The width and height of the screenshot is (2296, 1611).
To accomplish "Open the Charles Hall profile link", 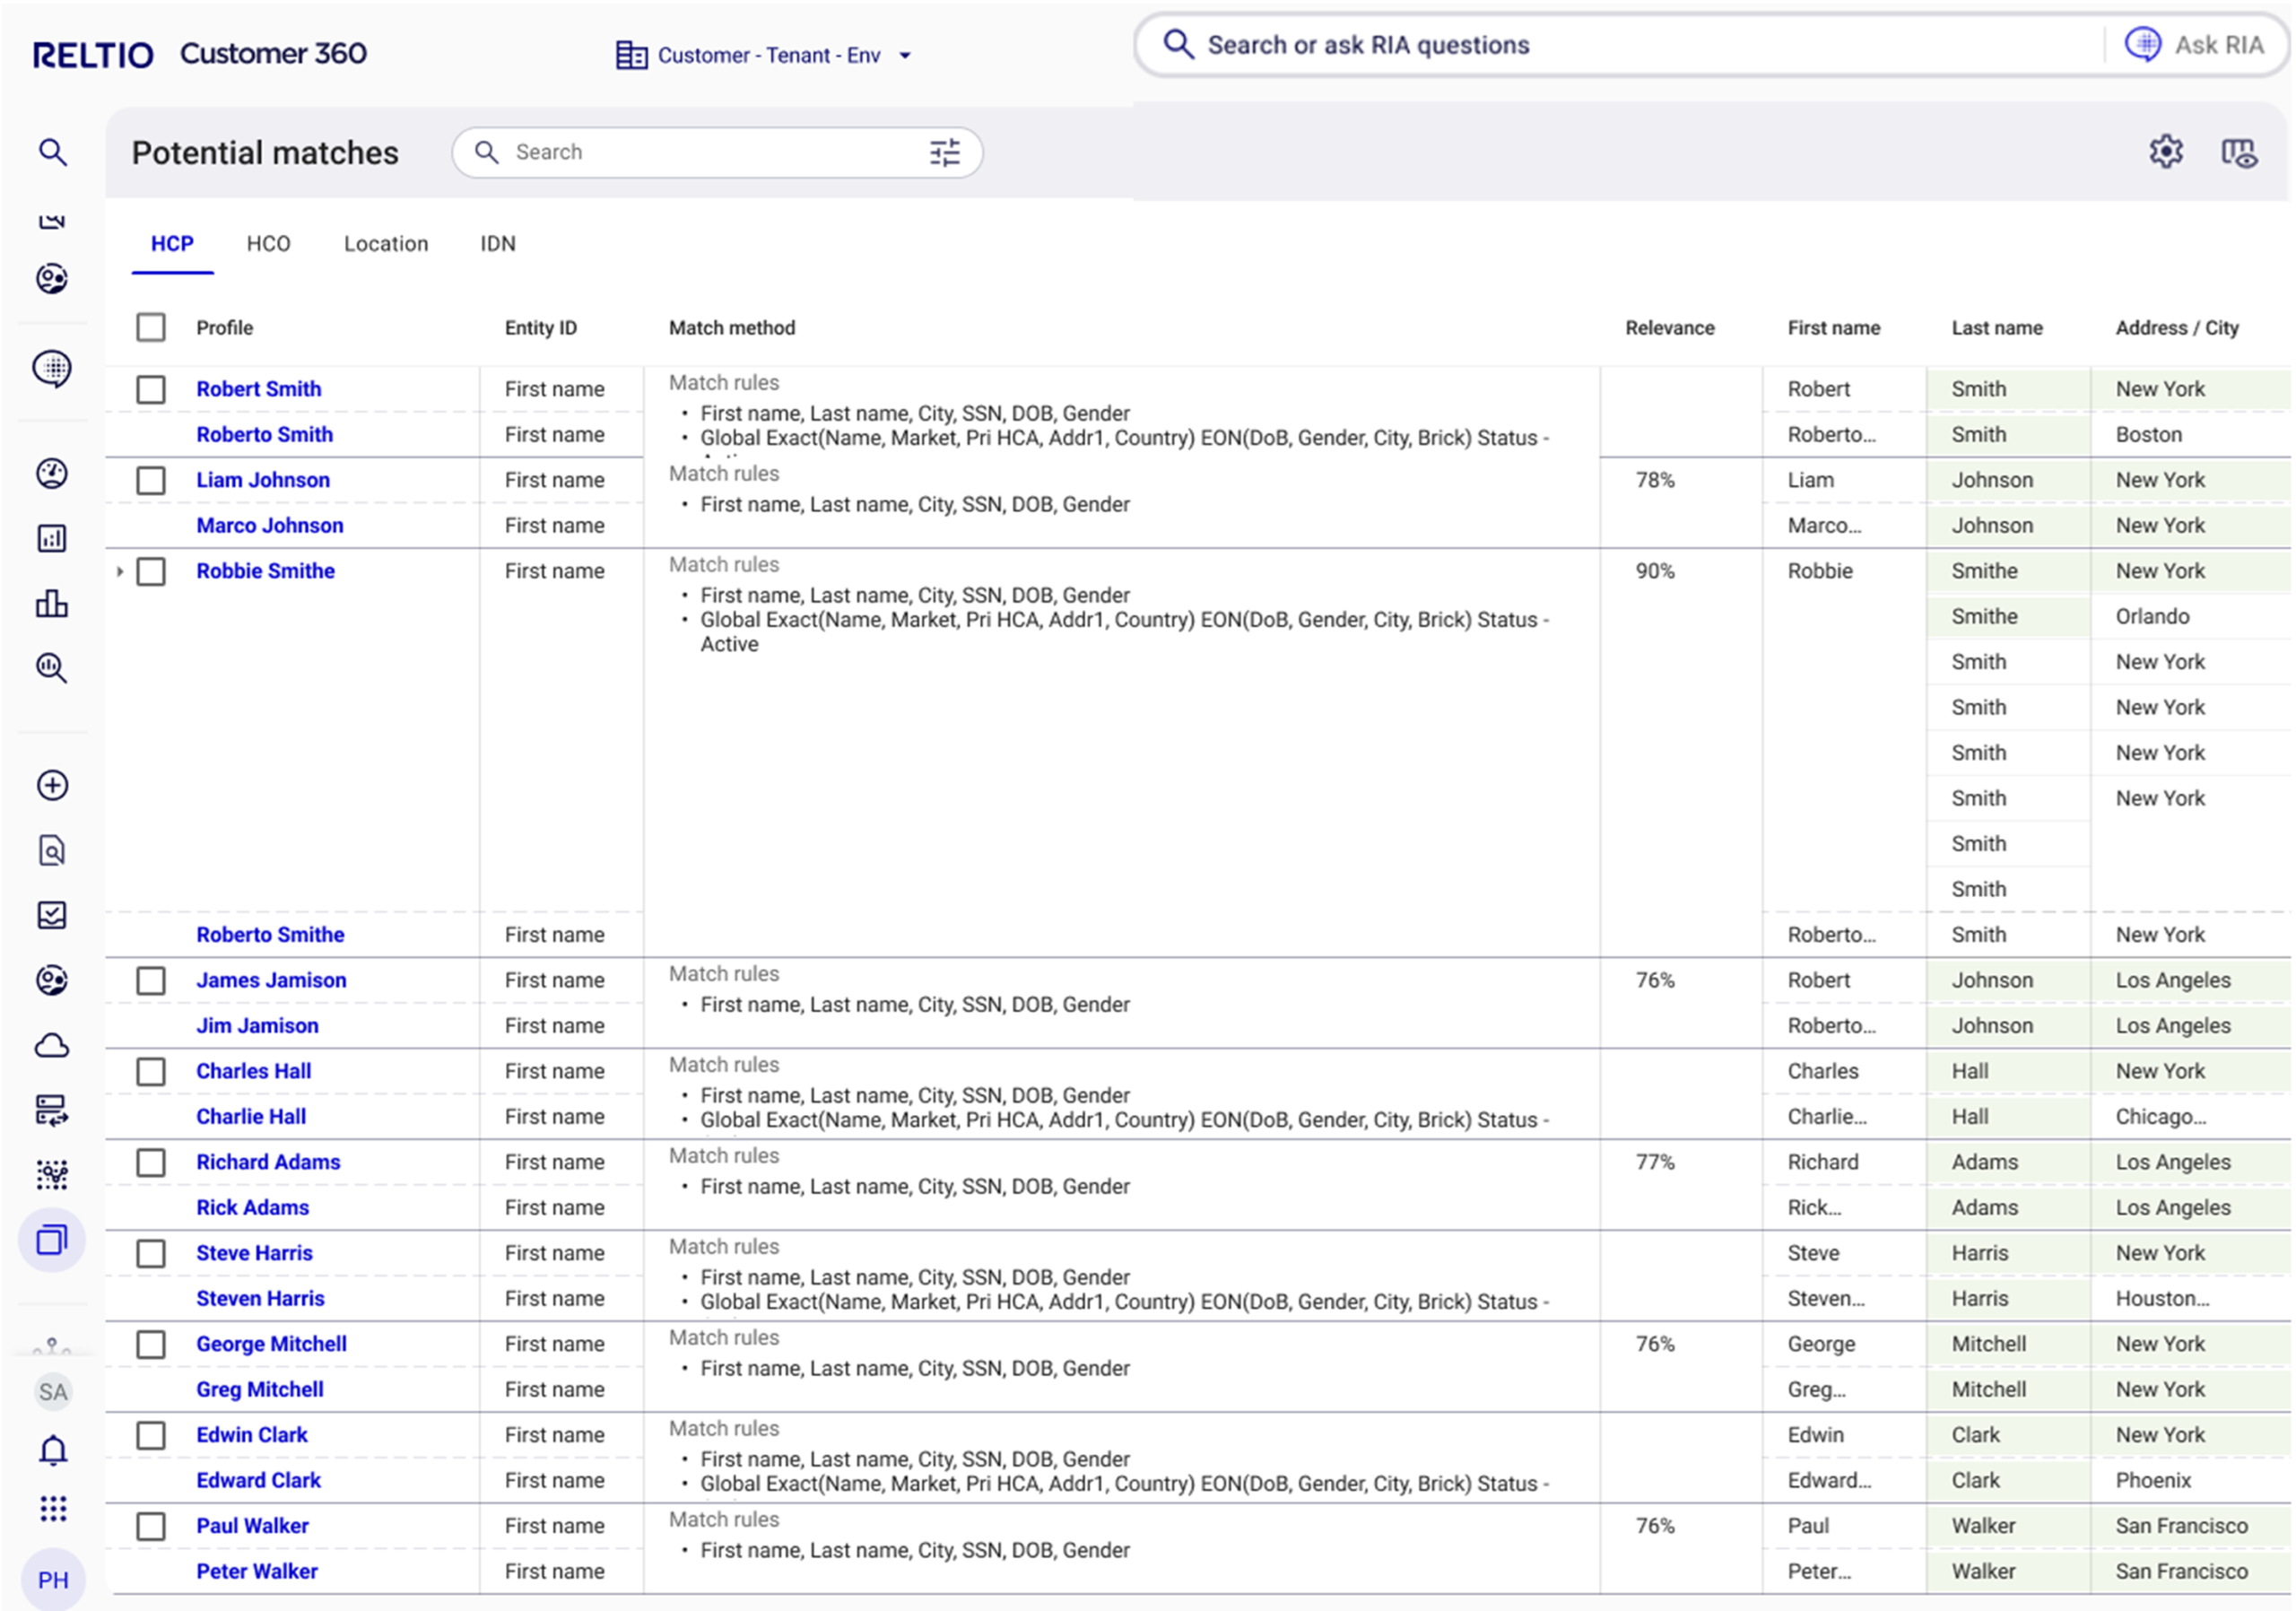I will (253, 1071).
